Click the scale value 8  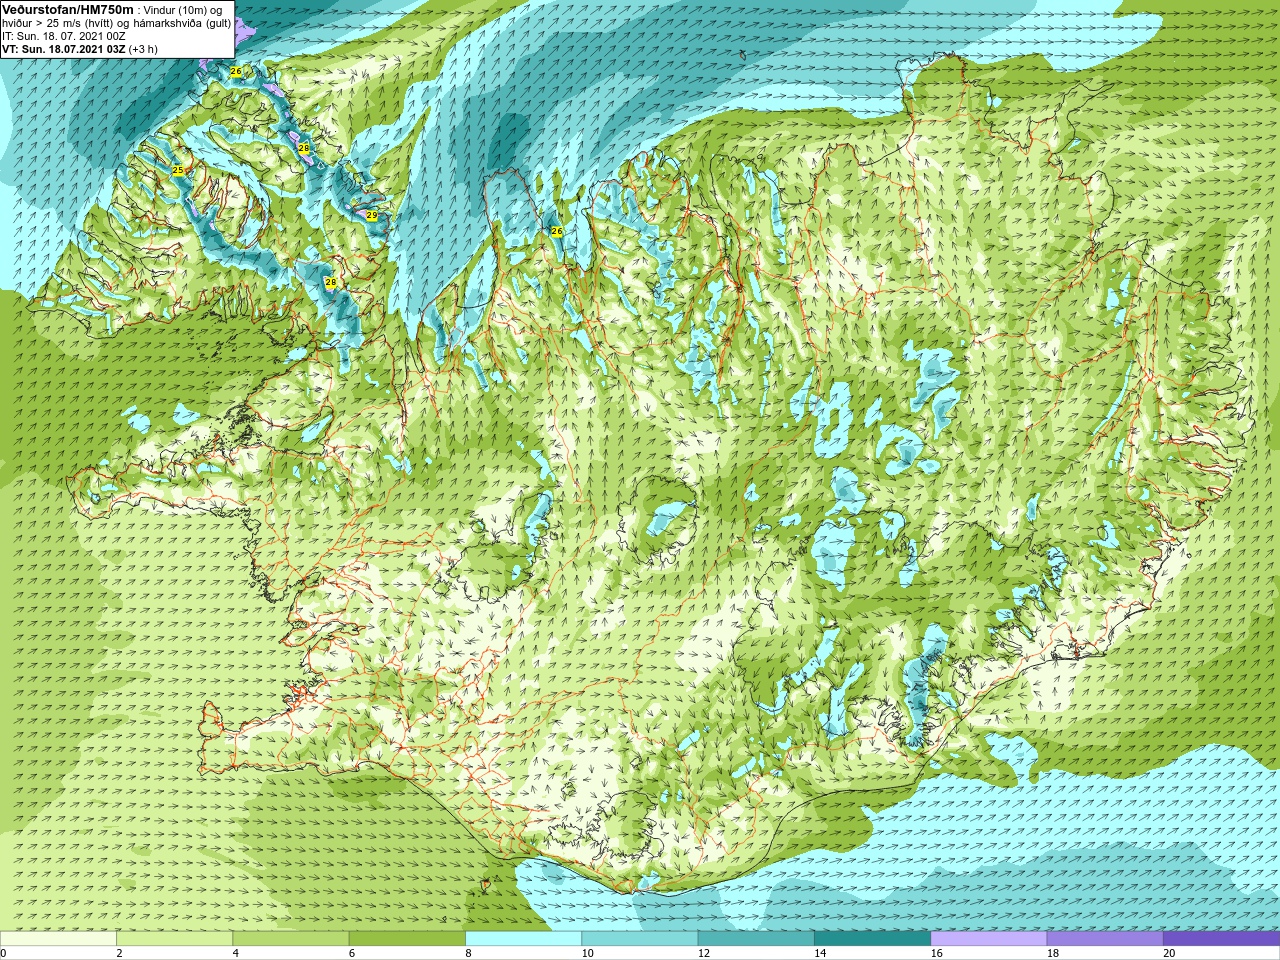[468, 953]
